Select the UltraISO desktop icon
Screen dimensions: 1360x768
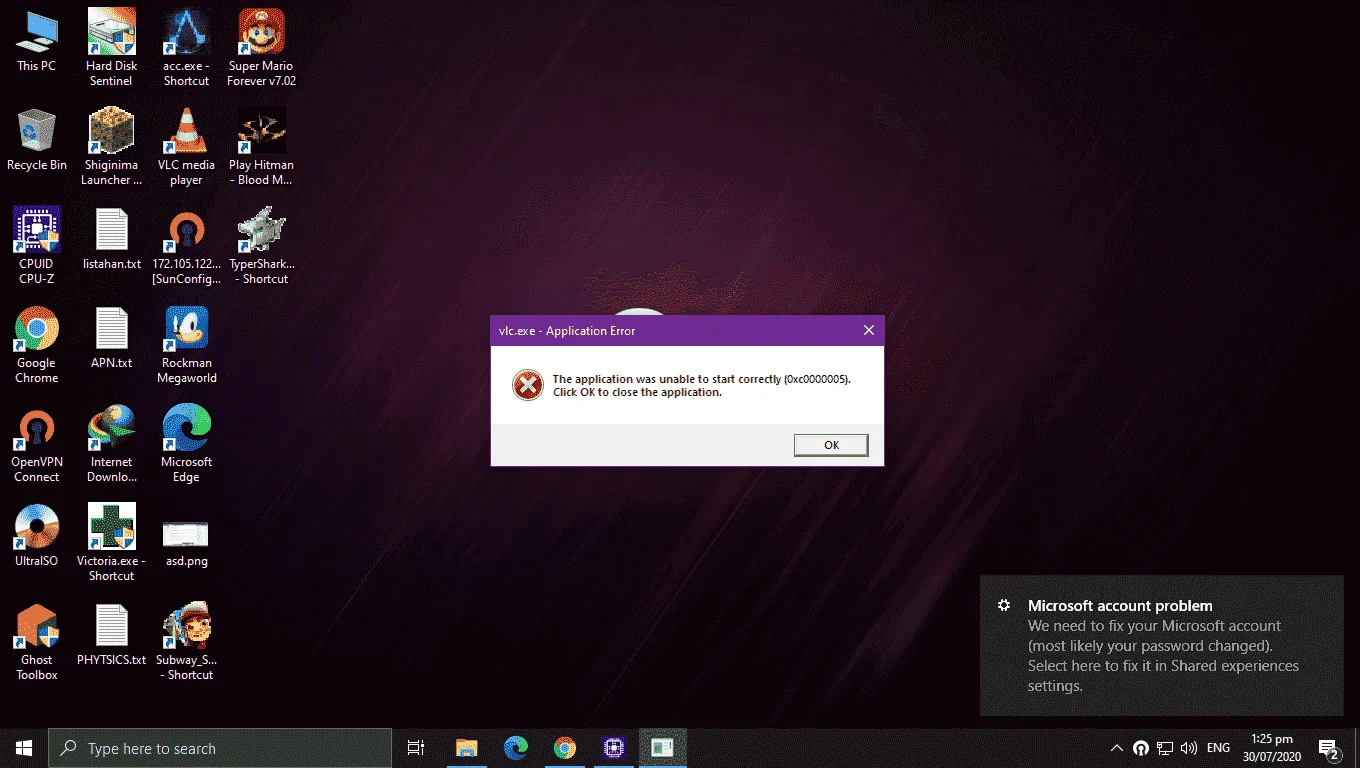(37, 536)
